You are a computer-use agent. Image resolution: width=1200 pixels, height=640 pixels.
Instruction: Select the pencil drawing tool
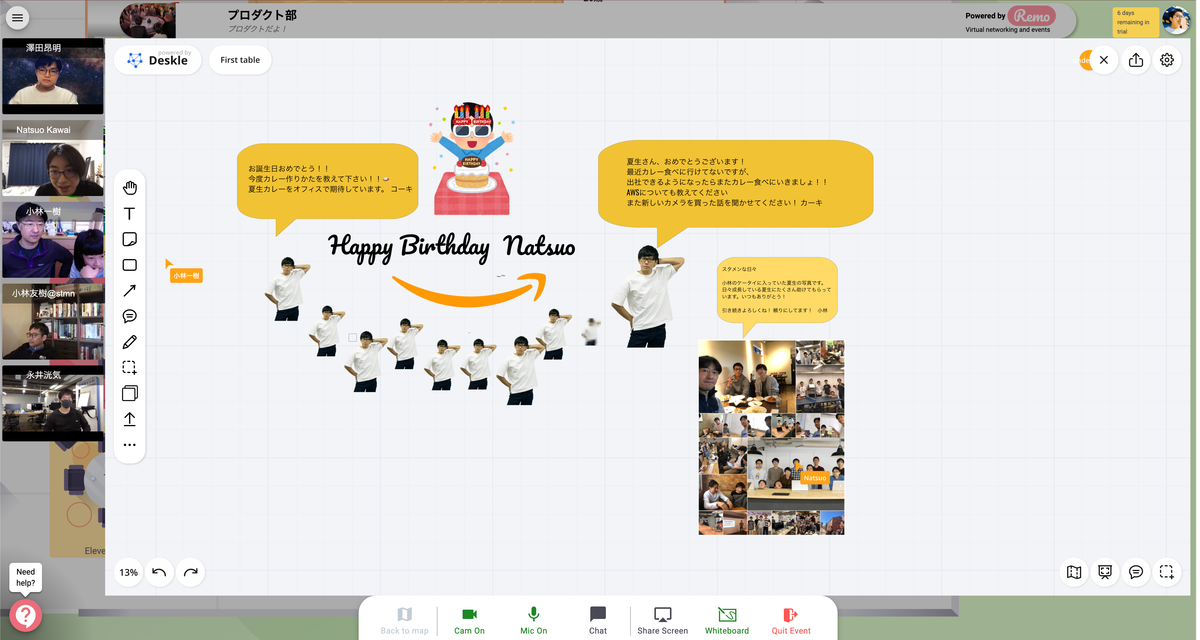coord(129,342)
